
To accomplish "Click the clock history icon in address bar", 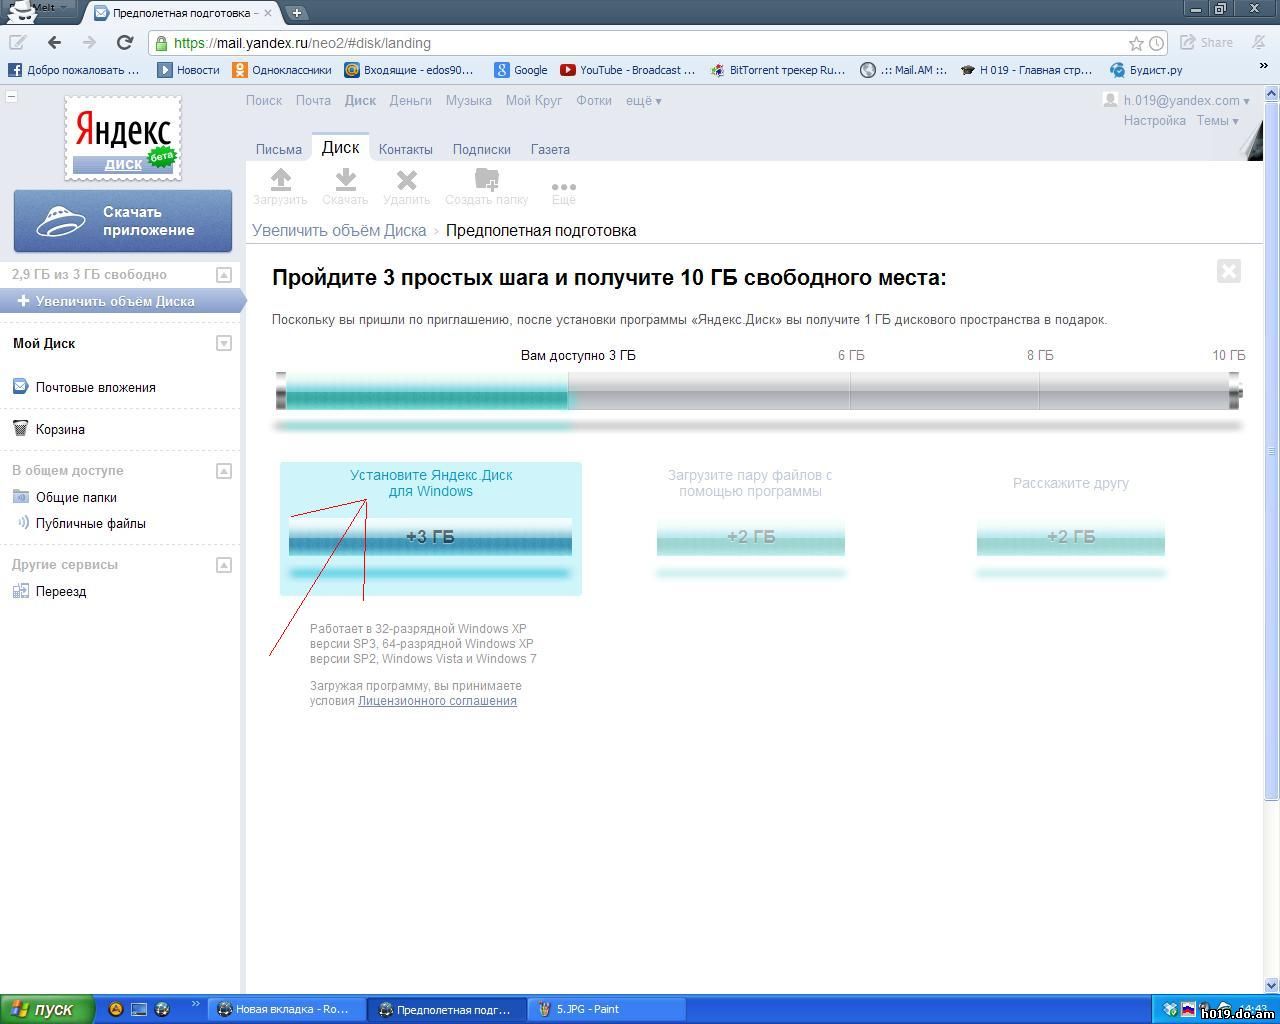I will click(x=1156, y=43).
